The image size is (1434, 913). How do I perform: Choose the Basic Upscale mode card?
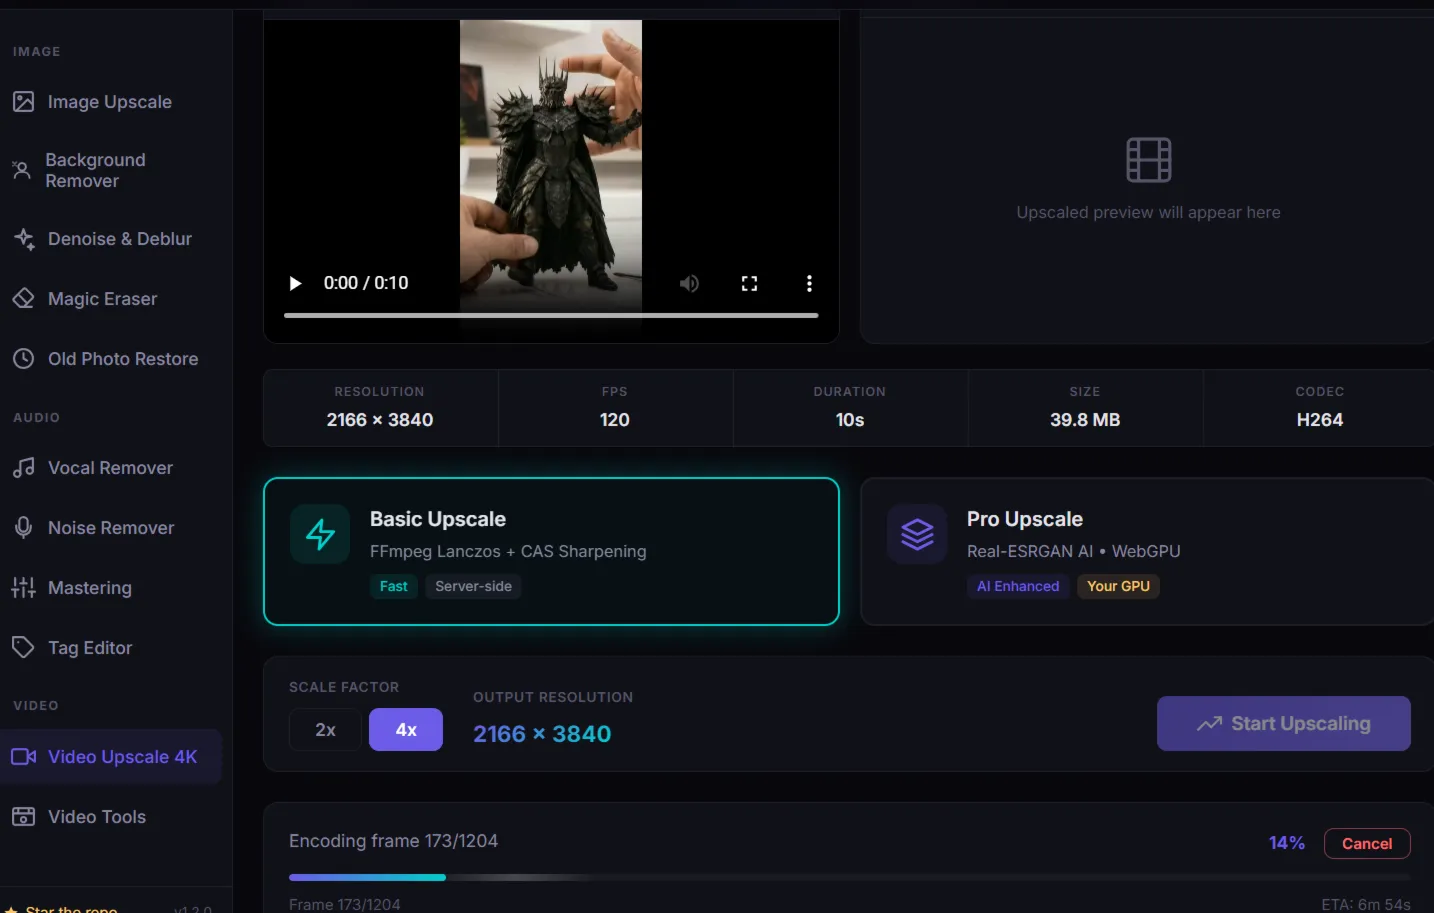point(551,551)
